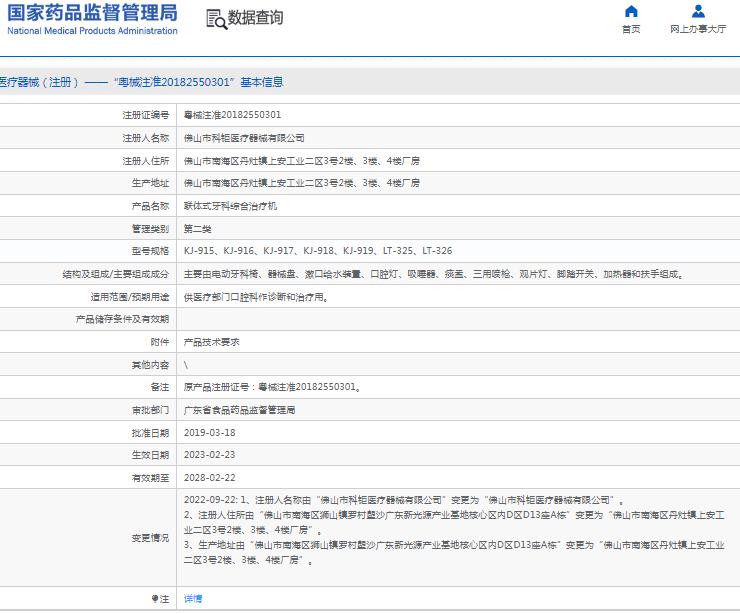Screen dimensions: 740x614
Task: Click expiry date 2028-02-22
Action: tap(210, 478)
